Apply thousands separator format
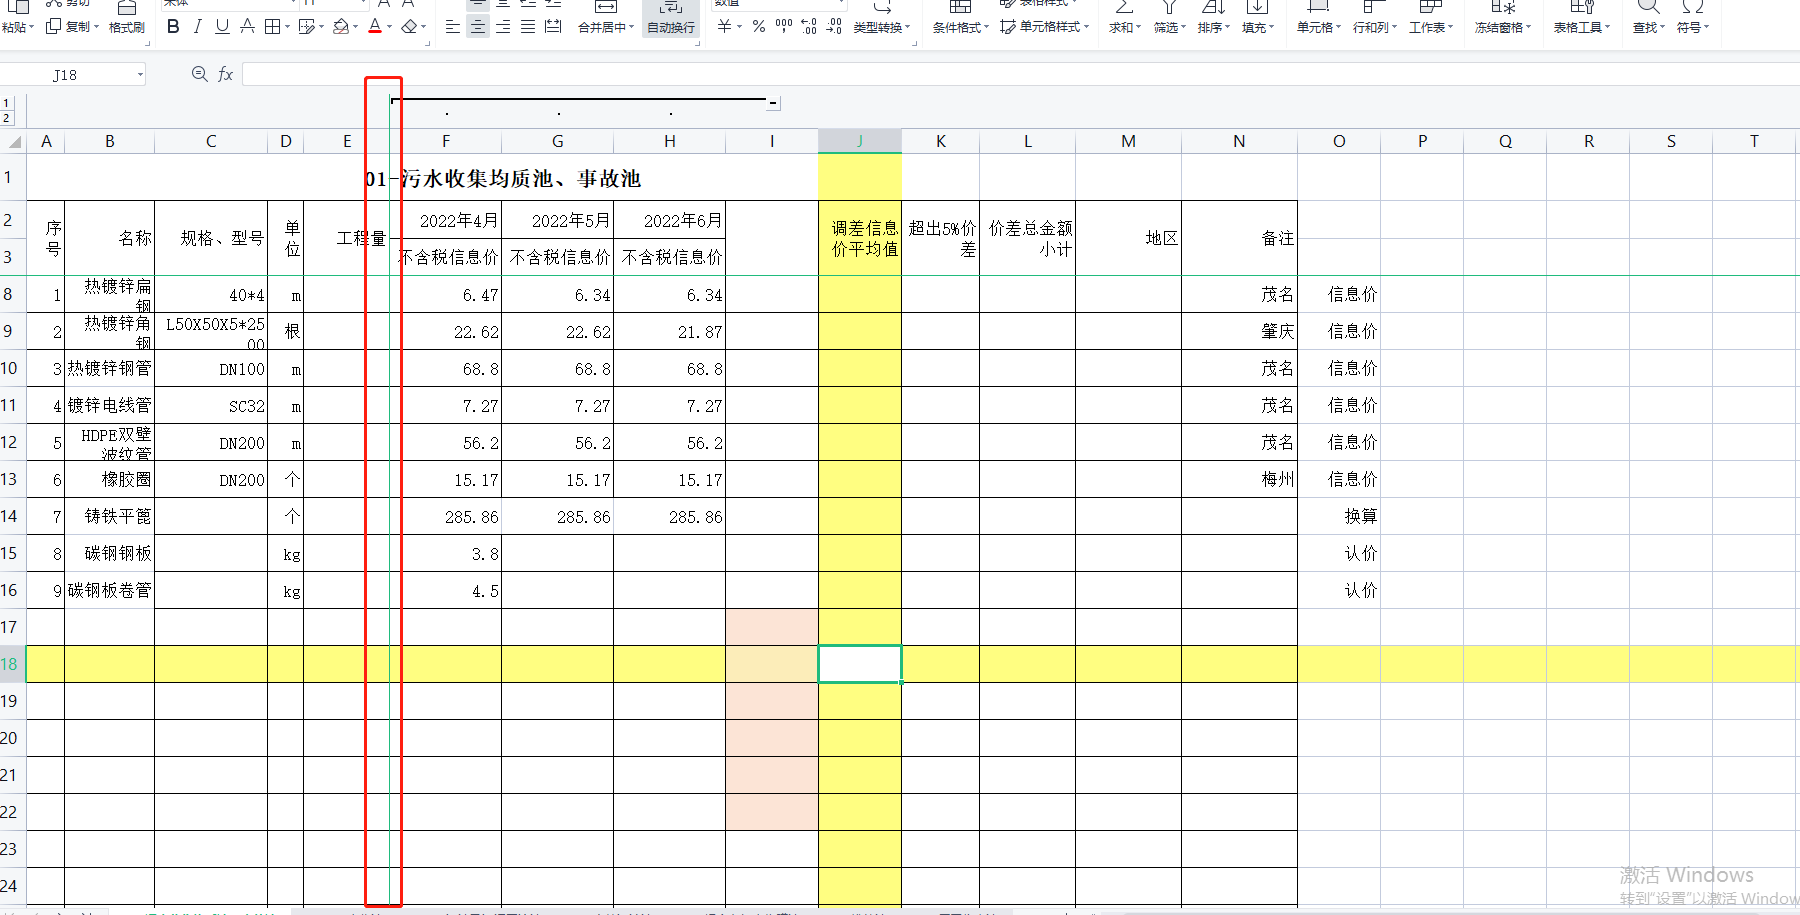Viewport: 1800px width, 915px height. click(784, 27)
